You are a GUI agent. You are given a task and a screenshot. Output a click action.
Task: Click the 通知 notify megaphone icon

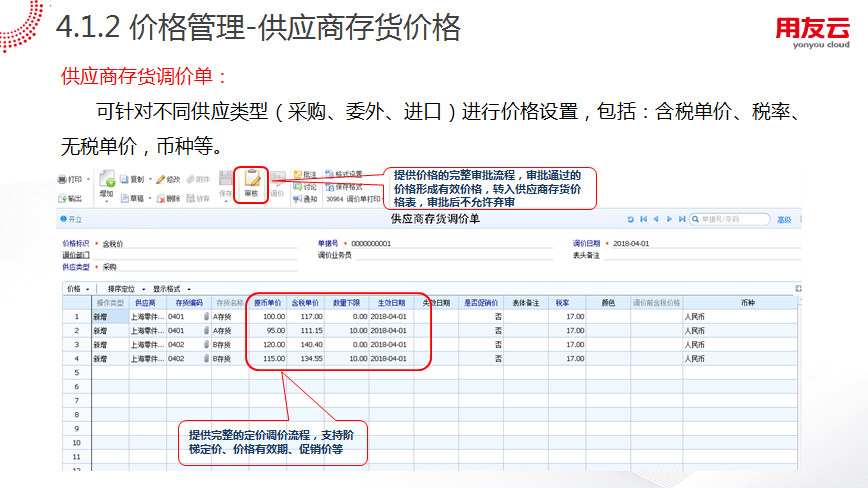pyautogui.click(x=298, y=199)
